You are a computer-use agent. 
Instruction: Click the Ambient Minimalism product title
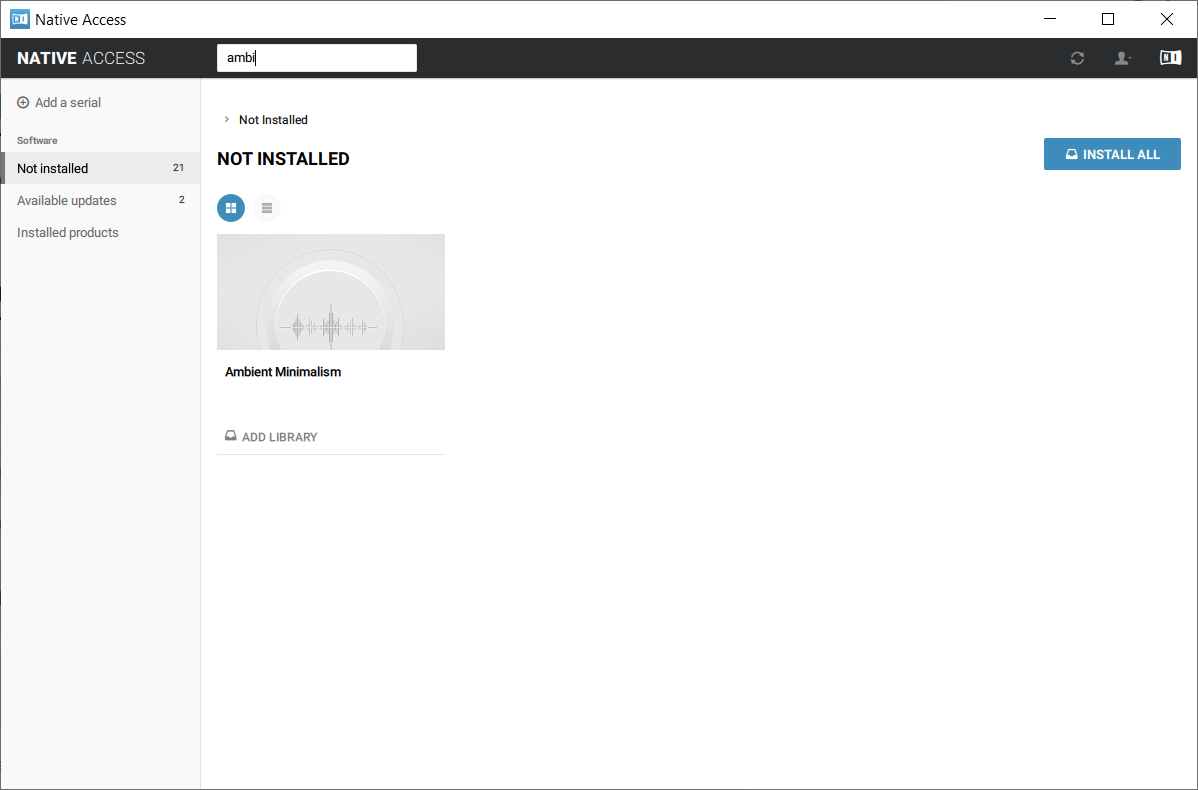pos(283,372)
